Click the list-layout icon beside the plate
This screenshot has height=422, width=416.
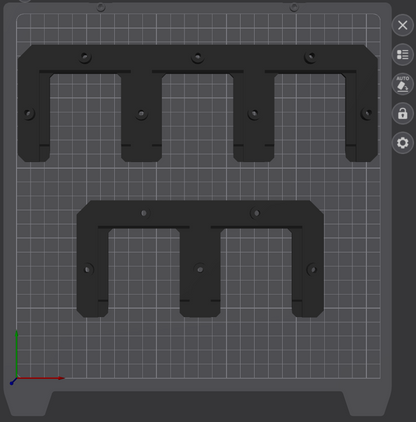(x=402, y=55)
